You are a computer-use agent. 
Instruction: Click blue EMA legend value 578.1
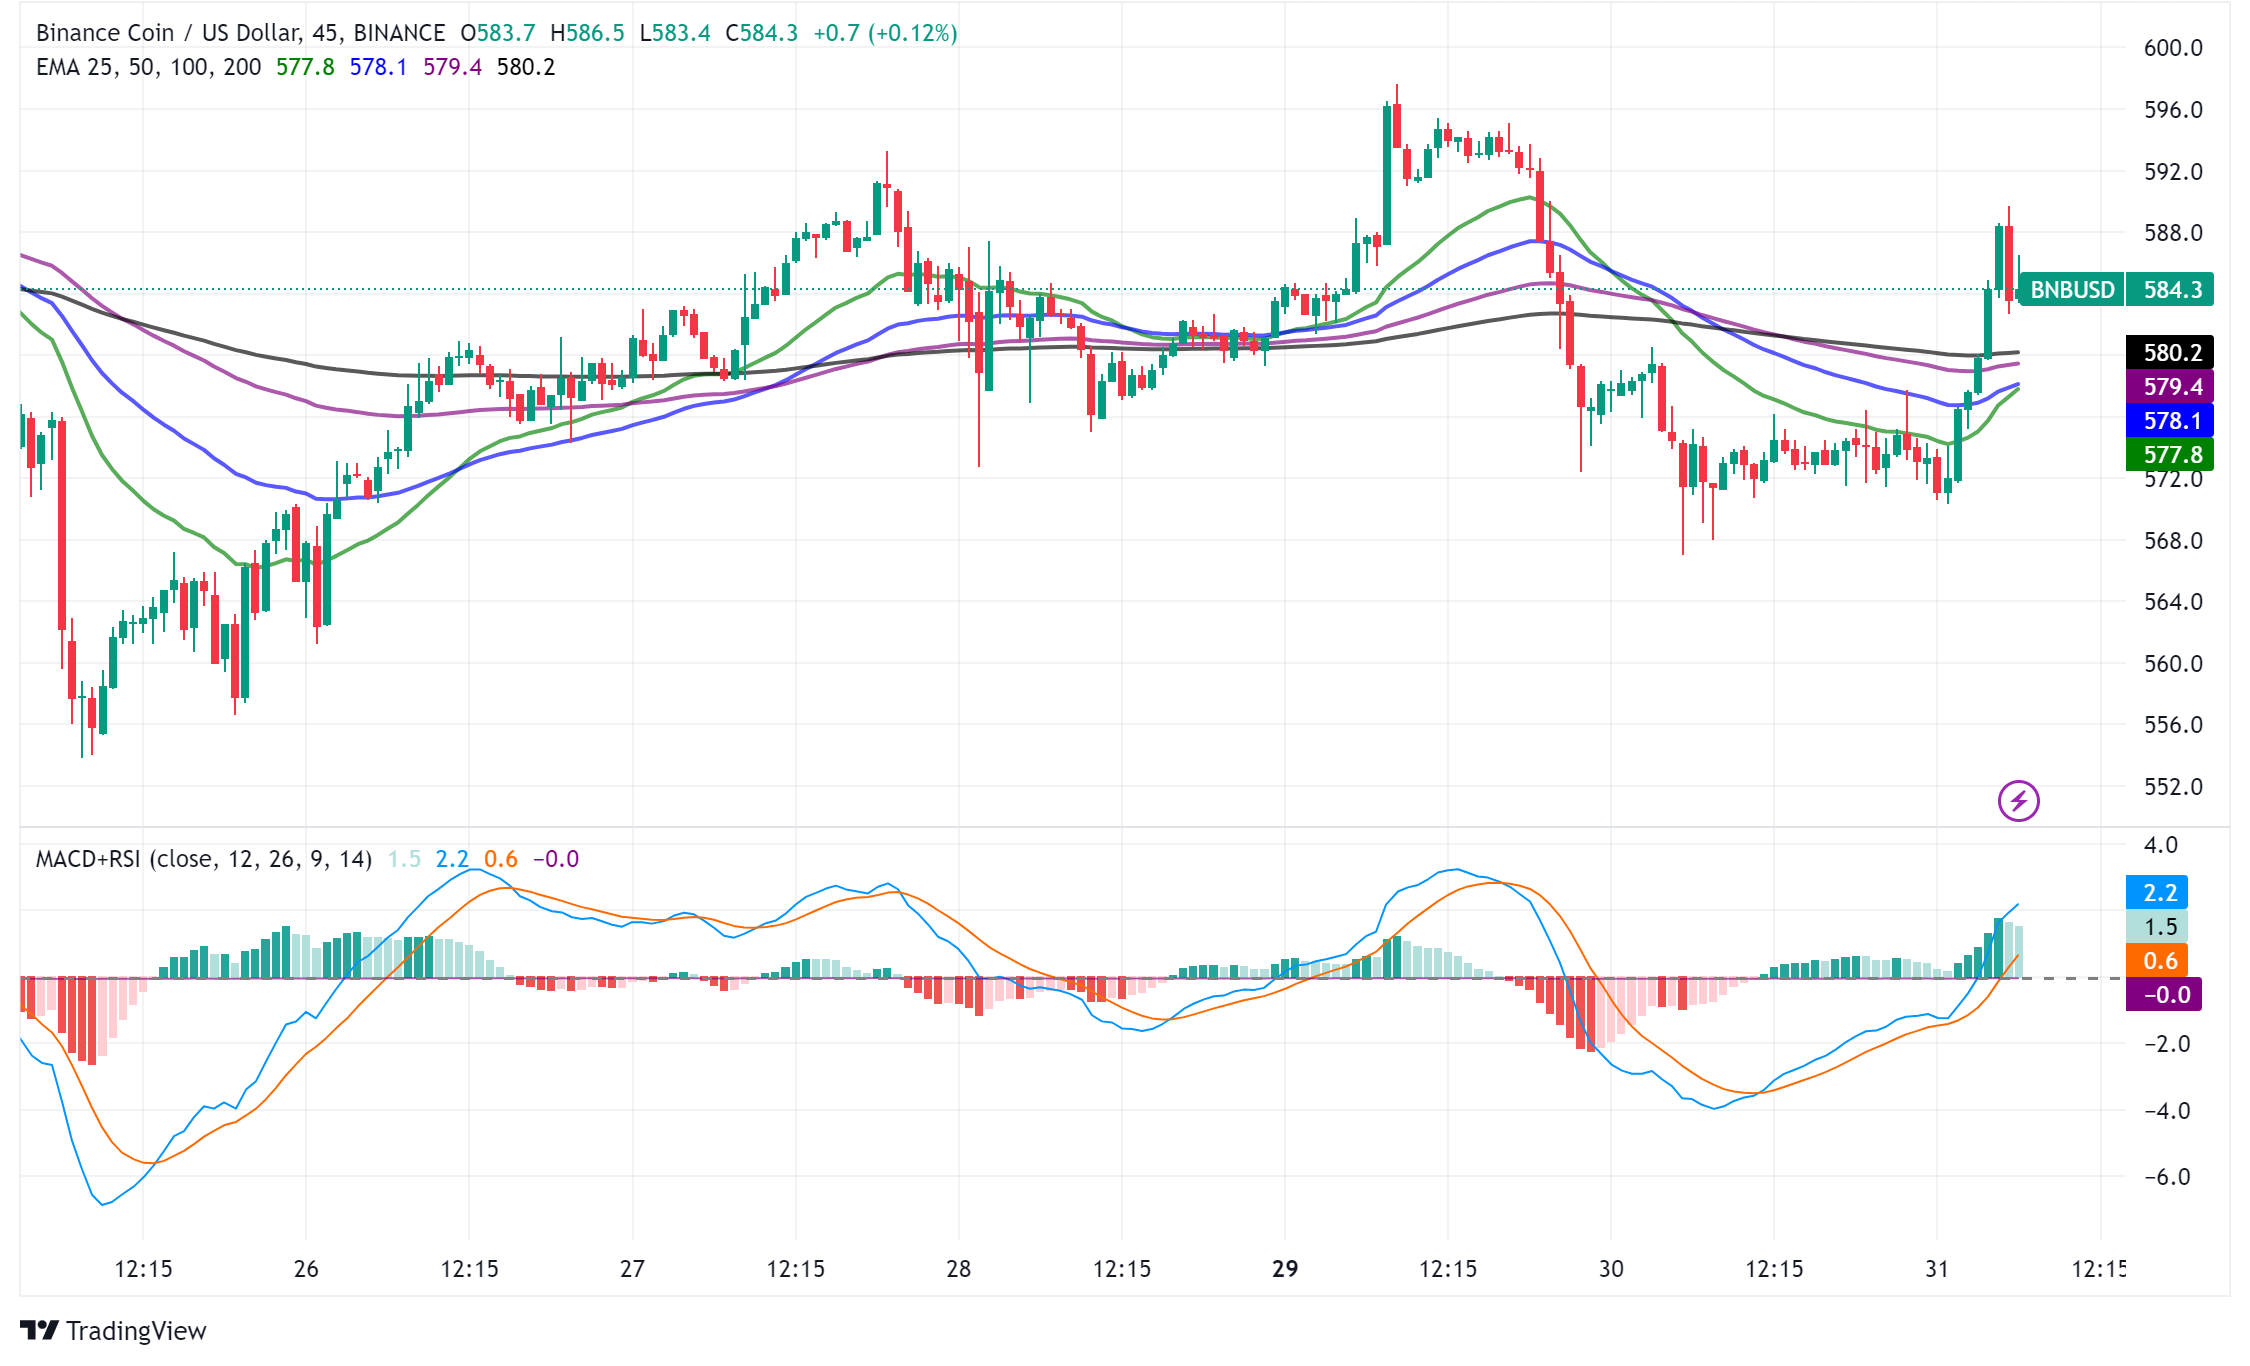(x=378, y=67)
